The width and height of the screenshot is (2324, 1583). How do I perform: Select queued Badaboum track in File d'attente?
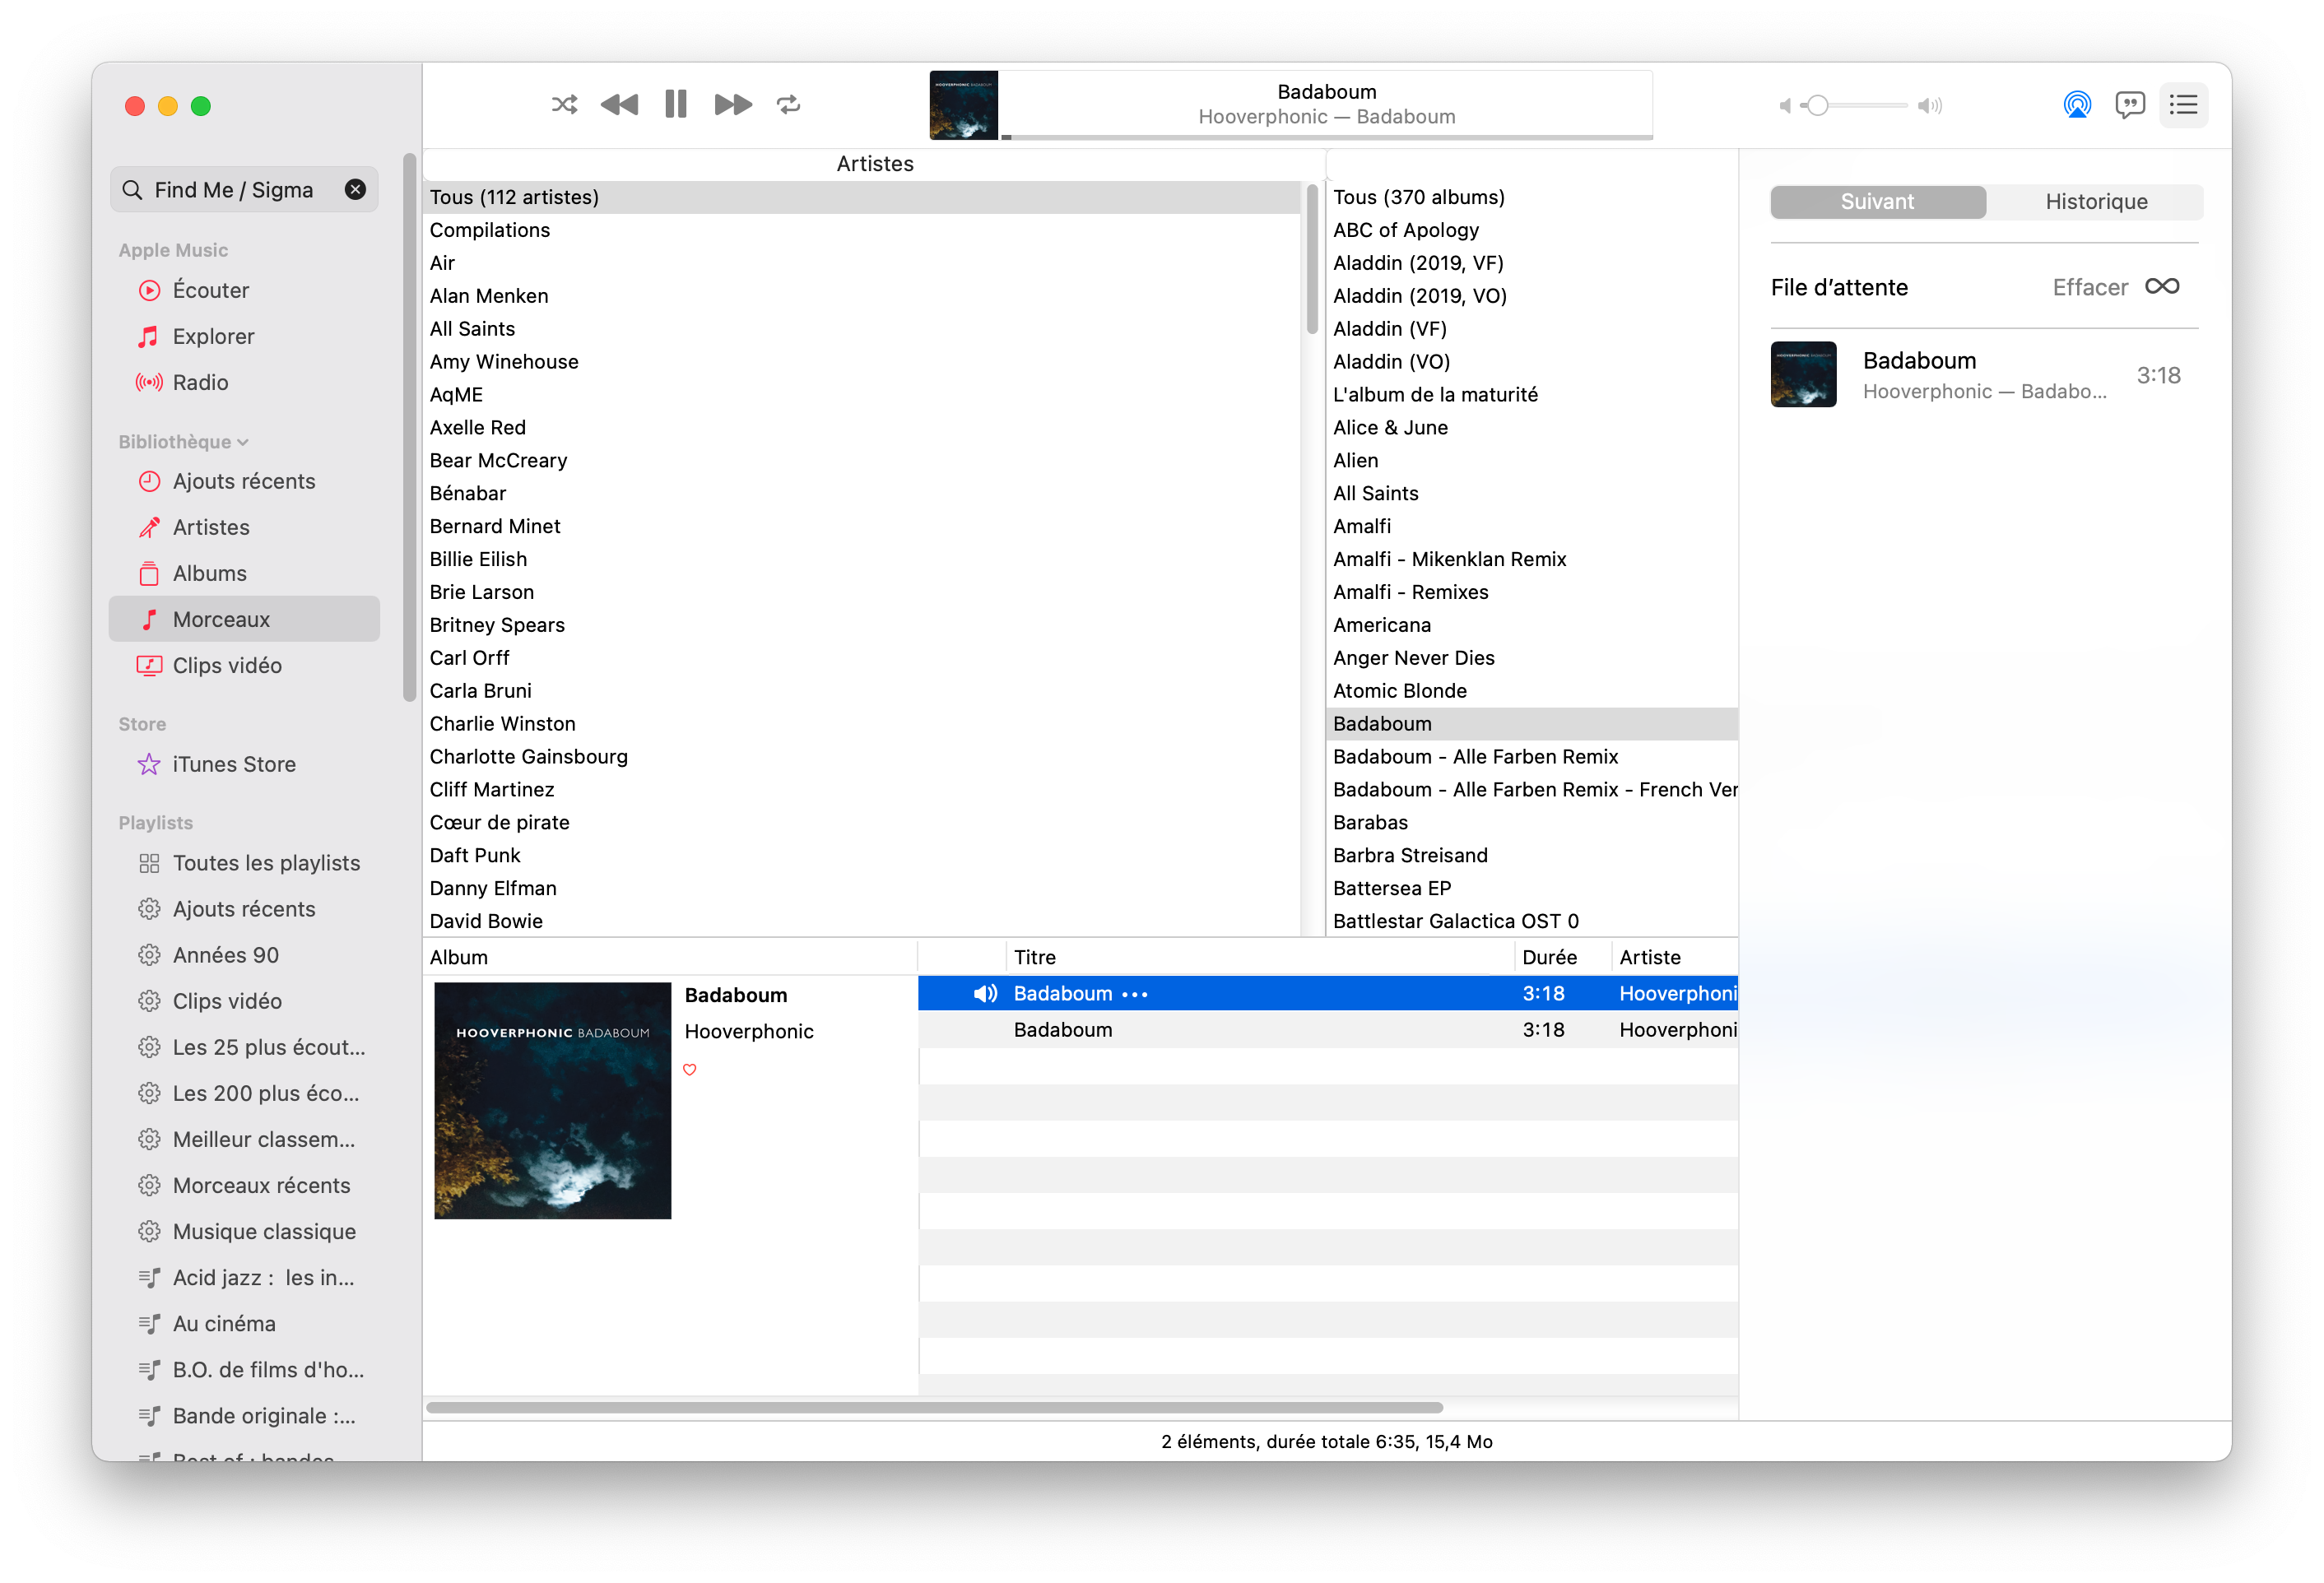point(1984,375)
